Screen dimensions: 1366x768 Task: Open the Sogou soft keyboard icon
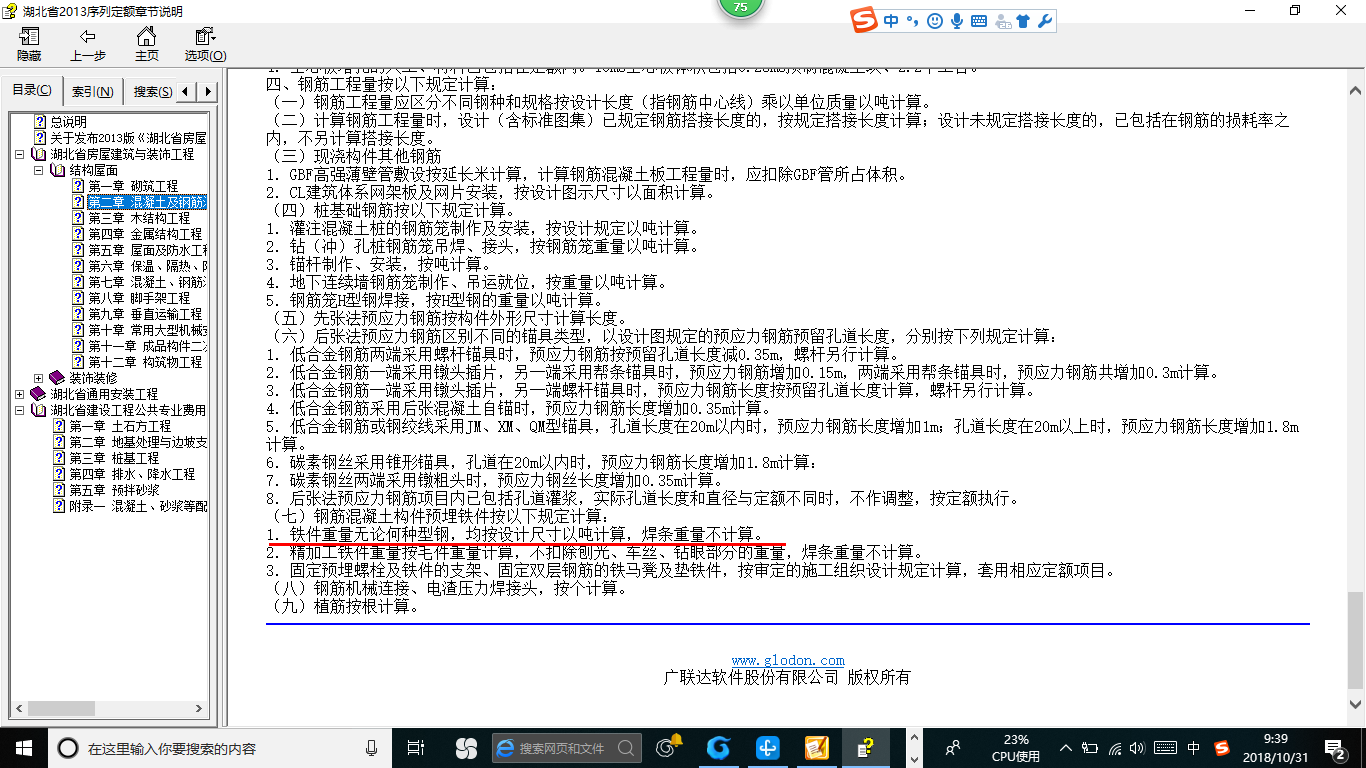[979, 20]
